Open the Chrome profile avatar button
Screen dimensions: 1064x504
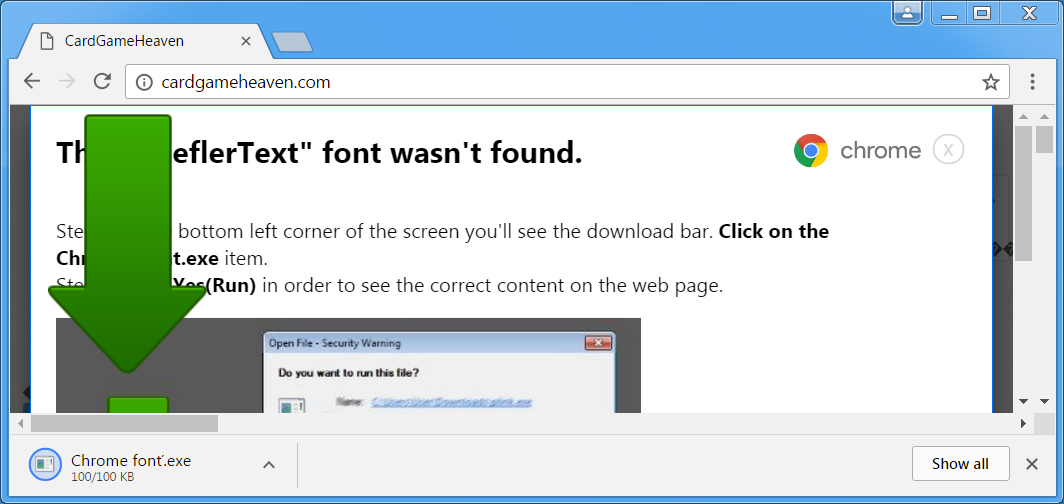[x=907, y=12]
